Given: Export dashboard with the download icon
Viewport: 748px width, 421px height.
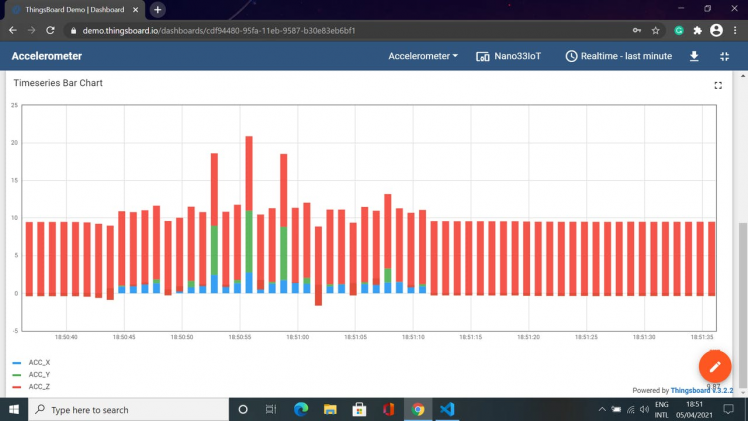Looking at the screenshot, I should (694, 56).
